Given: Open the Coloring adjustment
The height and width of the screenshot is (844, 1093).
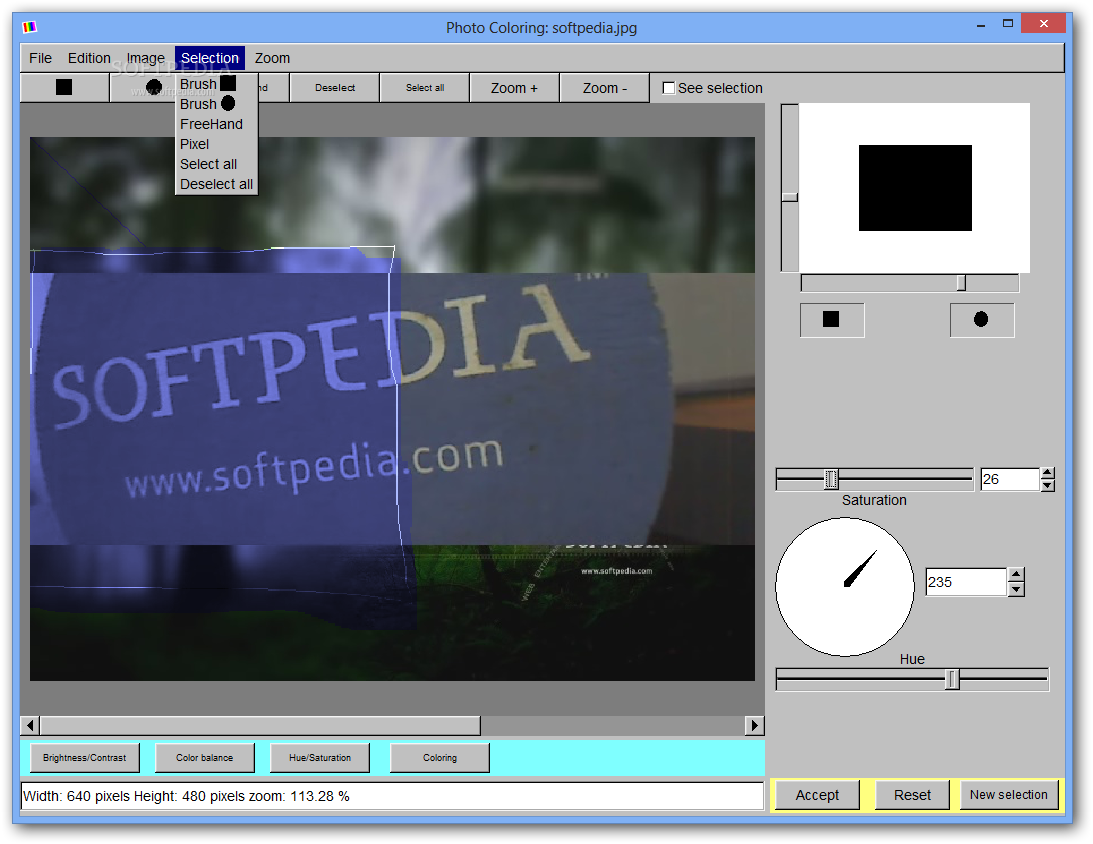Looking at the screenshot, I should [440, 758].
